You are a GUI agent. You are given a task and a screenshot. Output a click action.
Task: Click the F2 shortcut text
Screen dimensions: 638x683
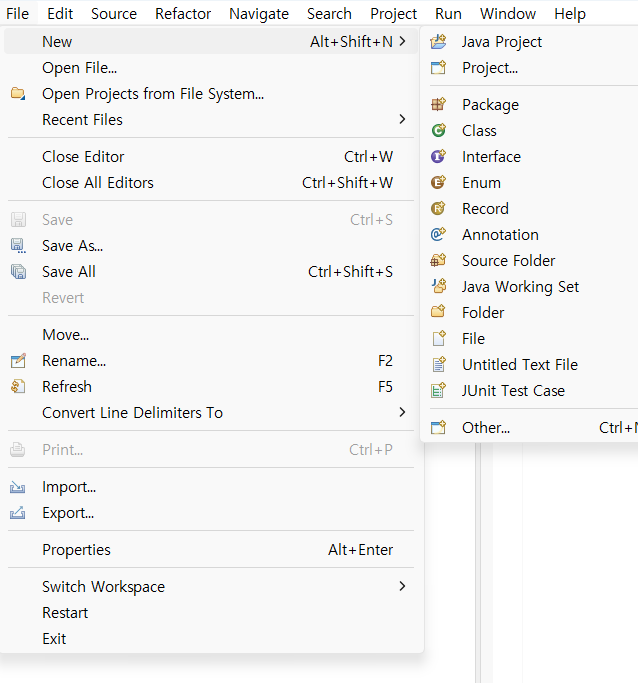pos(385,361)
